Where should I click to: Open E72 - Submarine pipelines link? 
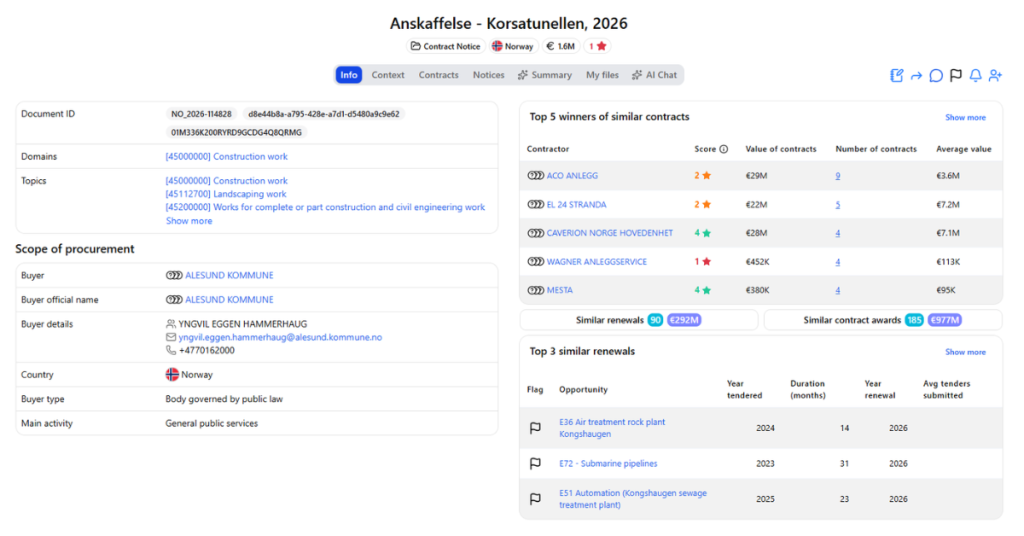click(x=608, y=464)
